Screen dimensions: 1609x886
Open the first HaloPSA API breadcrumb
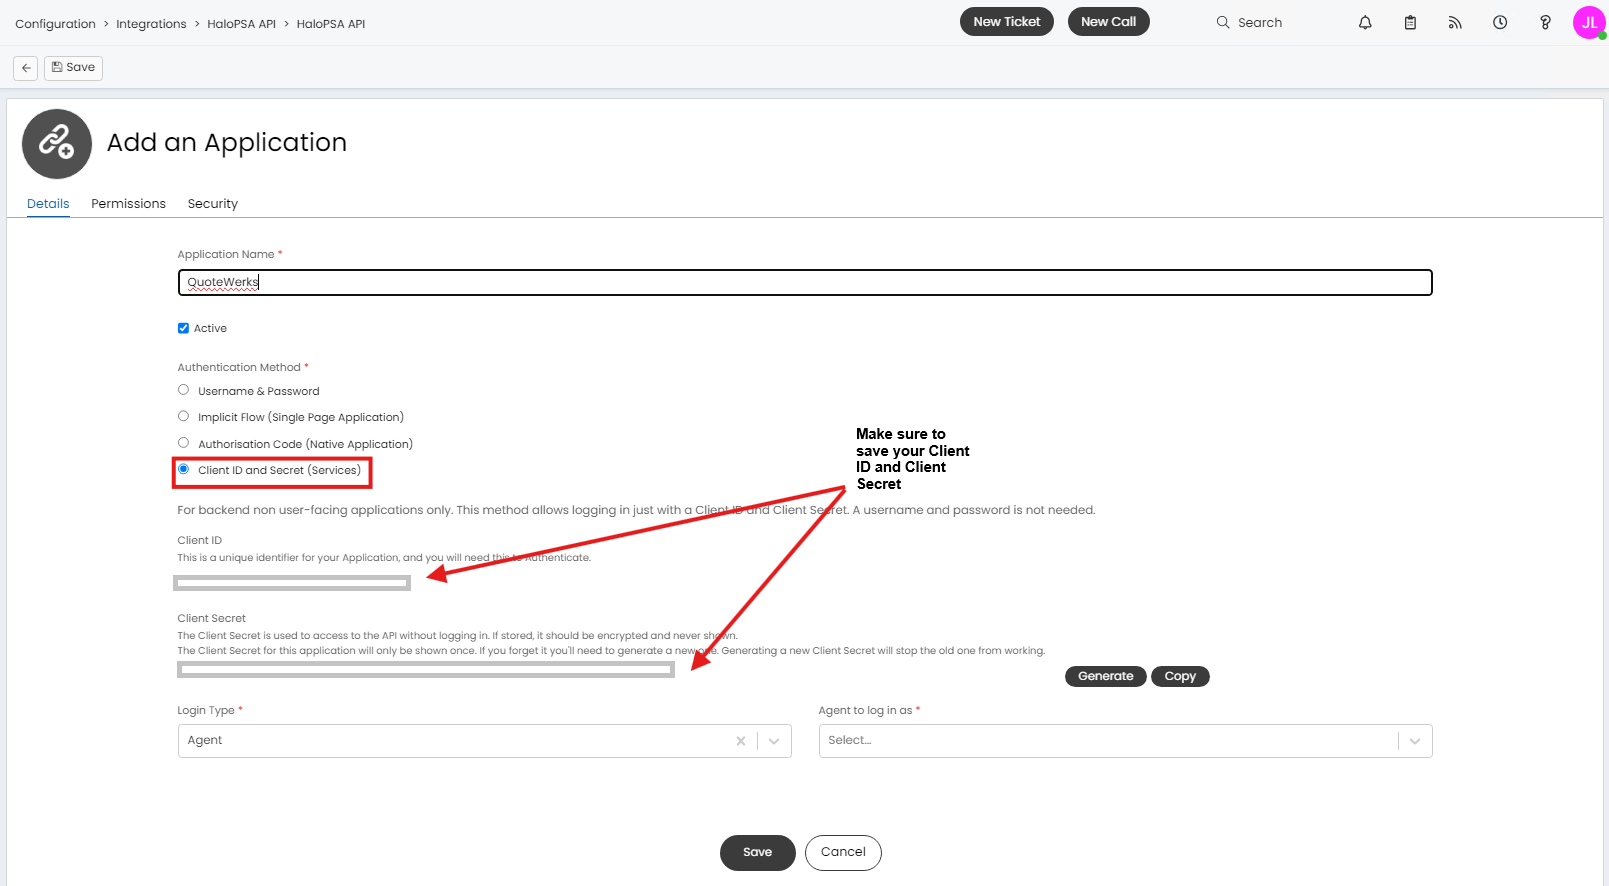(x=241, y=24)
